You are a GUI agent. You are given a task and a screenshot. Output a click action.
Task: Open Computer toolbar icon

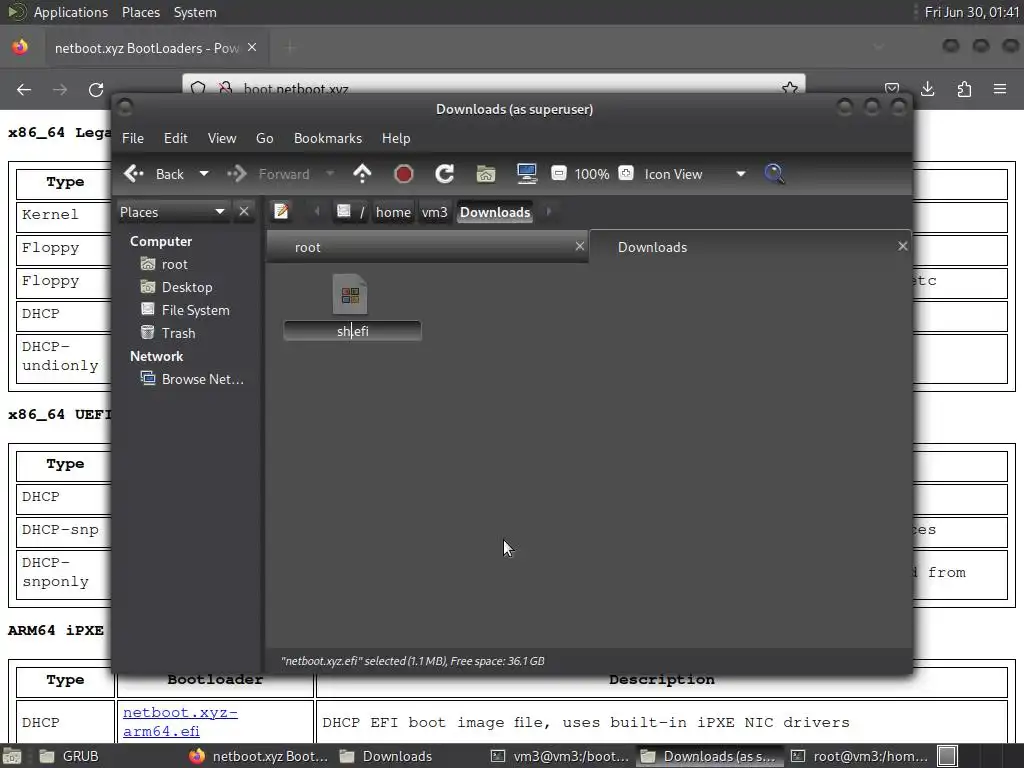click(526, 173)
